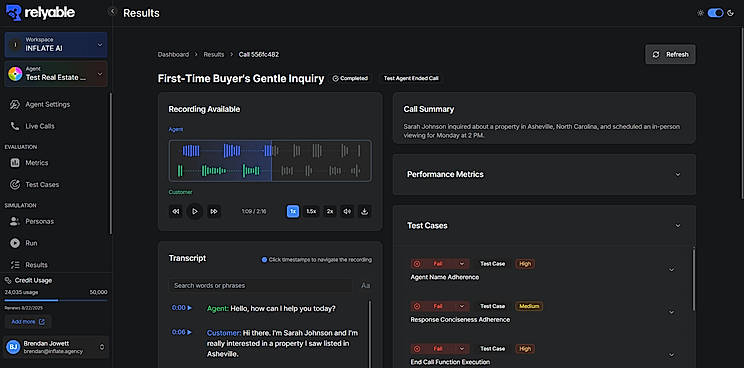Seek within the recording waveform
744x368 pixels.
pos(270,161)
